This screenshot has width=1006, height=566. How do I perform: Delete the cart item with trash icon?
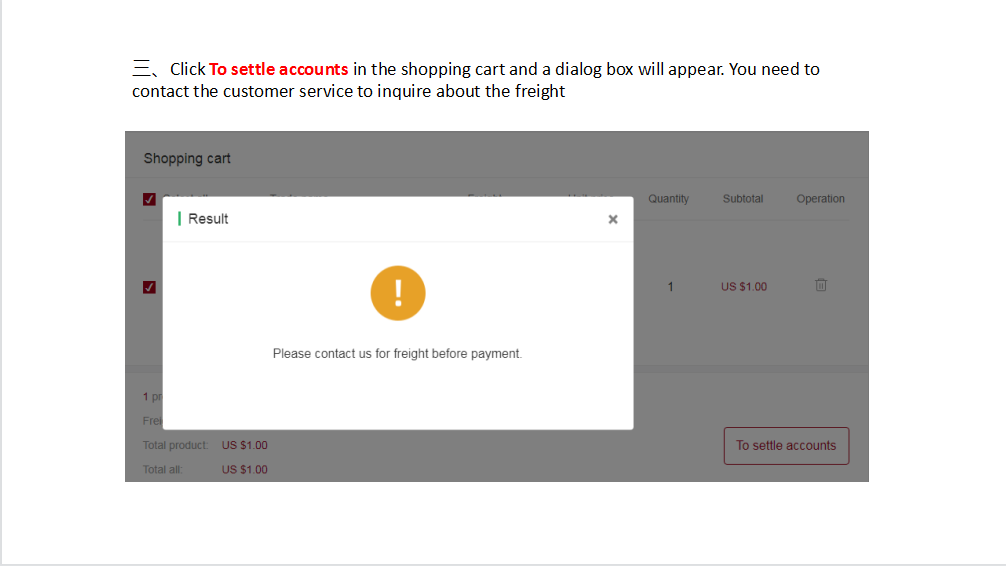tap(821, 285)
